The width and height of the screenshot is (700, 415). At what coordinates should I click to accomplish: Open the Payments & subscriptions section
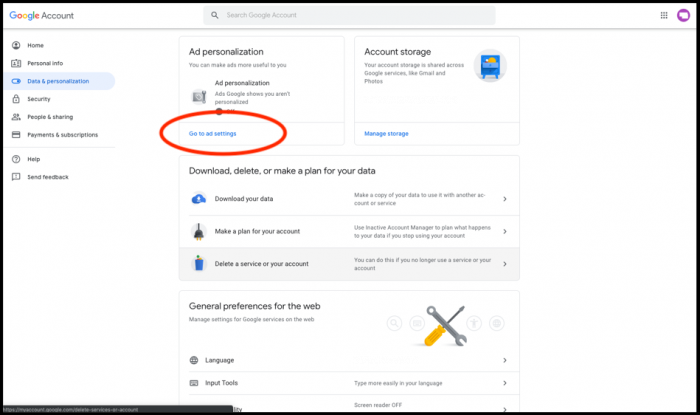tap(59, 134)
